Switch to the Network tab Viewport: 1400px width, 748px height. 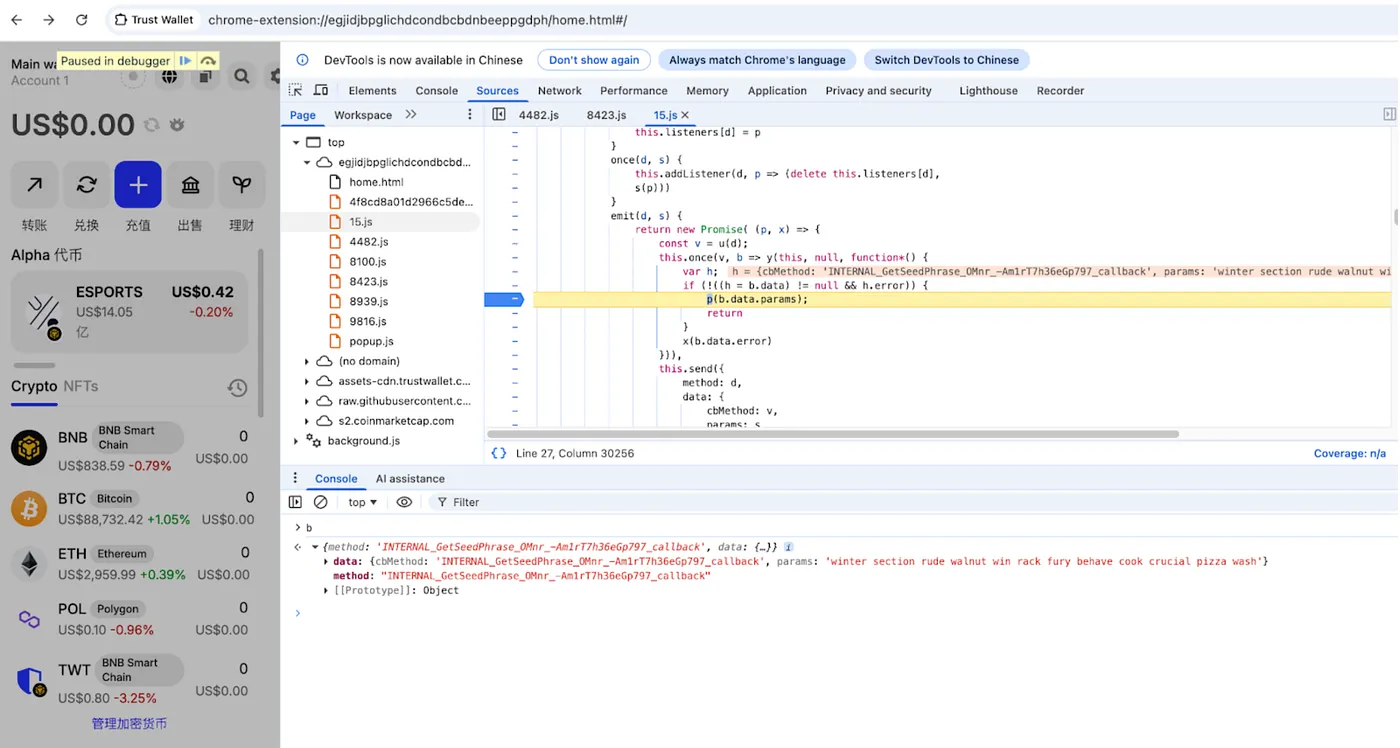point(559,90)
